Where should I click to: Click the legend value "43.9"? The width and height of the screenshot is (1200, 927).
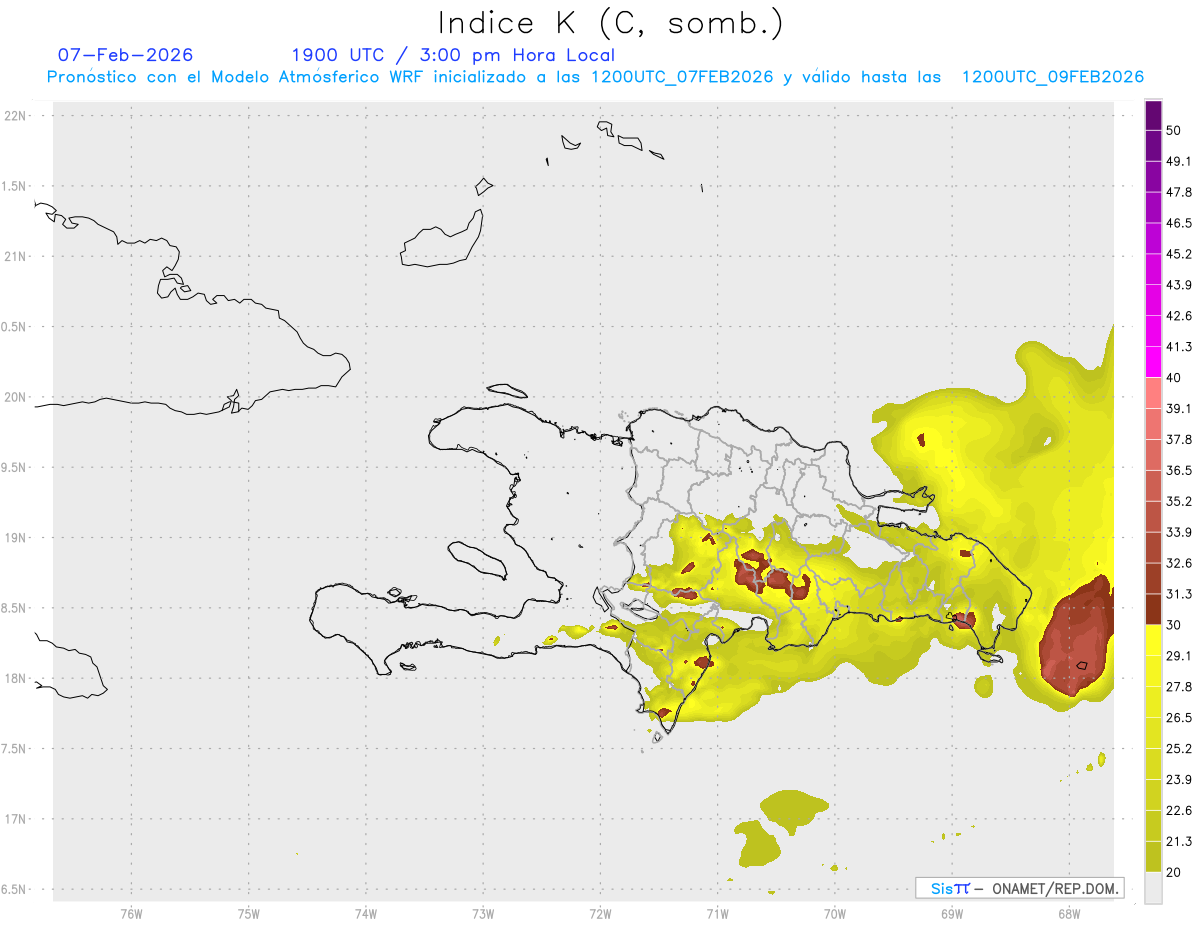coord(1179,285)
